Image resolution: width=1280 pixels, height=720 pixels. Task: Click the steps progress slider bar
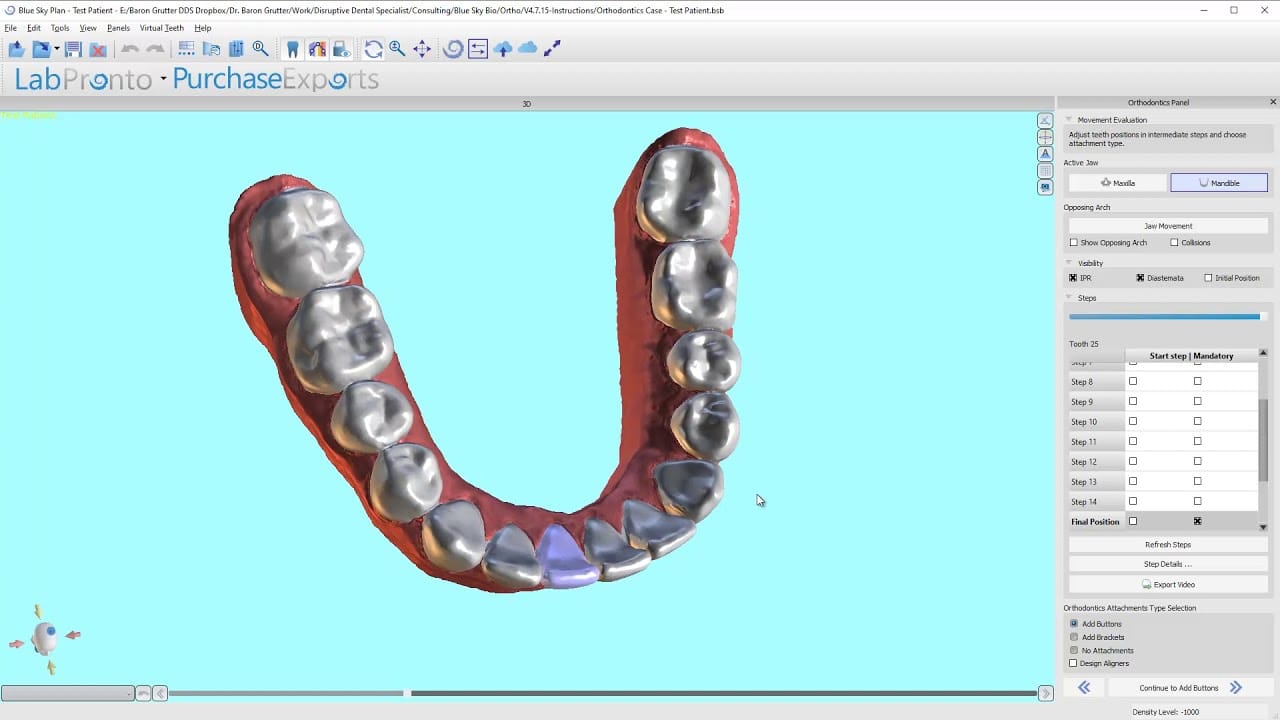(x=1168, y=317)
